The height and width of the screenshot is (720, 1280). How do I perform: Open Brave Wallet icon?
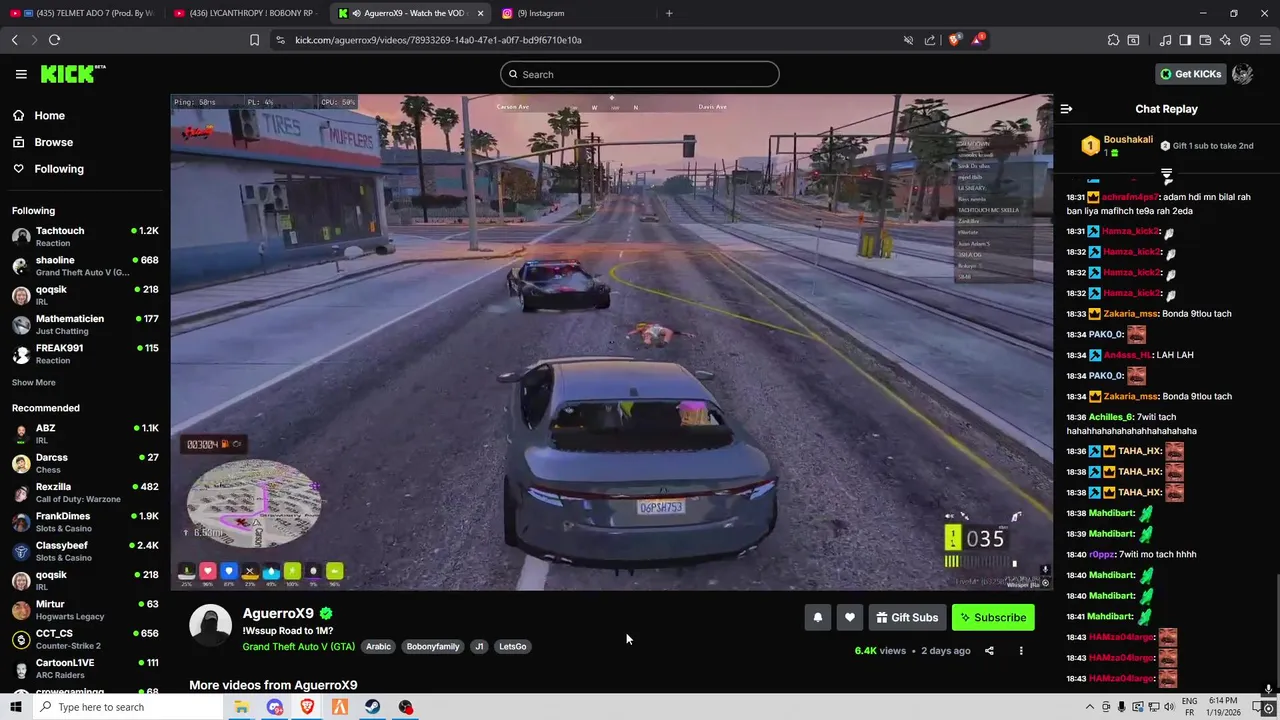[x=1205, y=40]
